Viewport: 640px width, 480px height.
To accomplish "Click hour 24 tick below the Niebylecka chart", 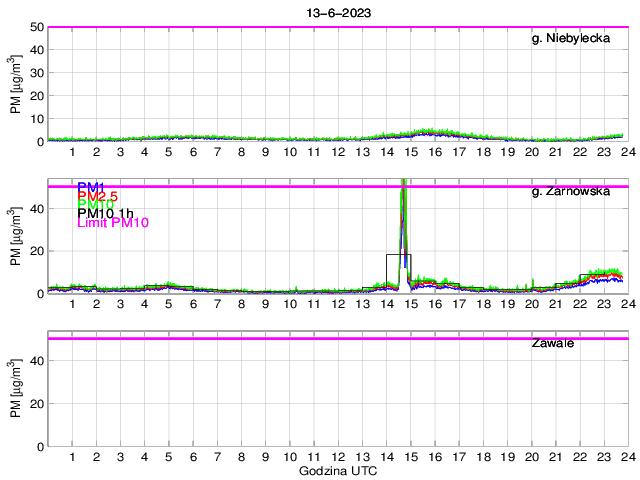I will coord(627,152).
